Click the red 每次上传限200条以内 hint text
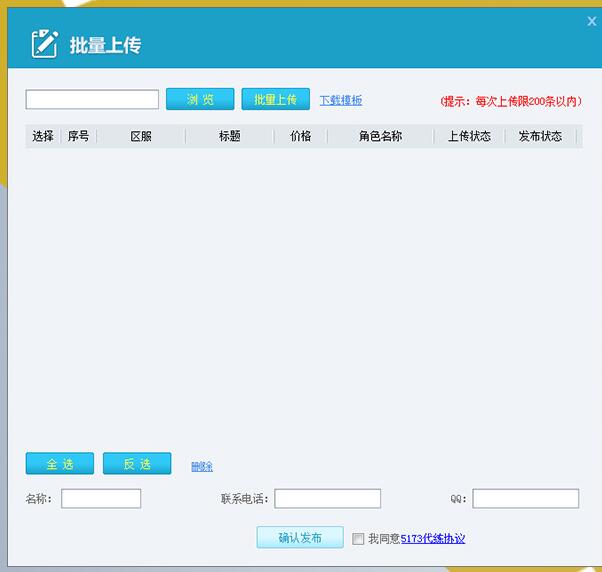This screenshot has height=572, width=602. pyautogui.click(x=511, y=101)
